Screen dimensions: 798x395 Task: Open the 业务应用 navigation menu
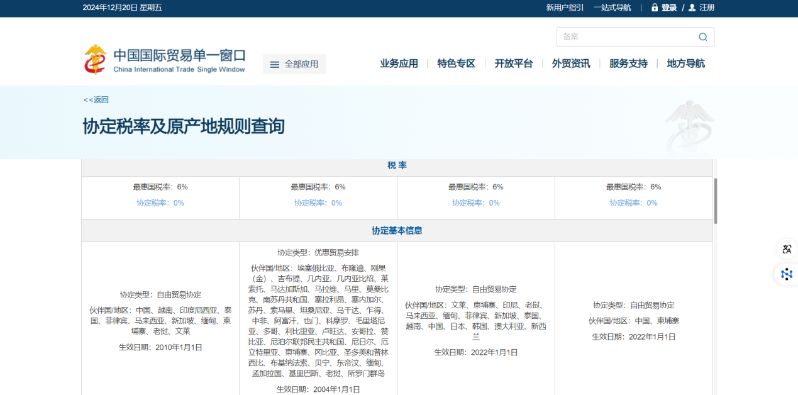(x=399, y=64)
